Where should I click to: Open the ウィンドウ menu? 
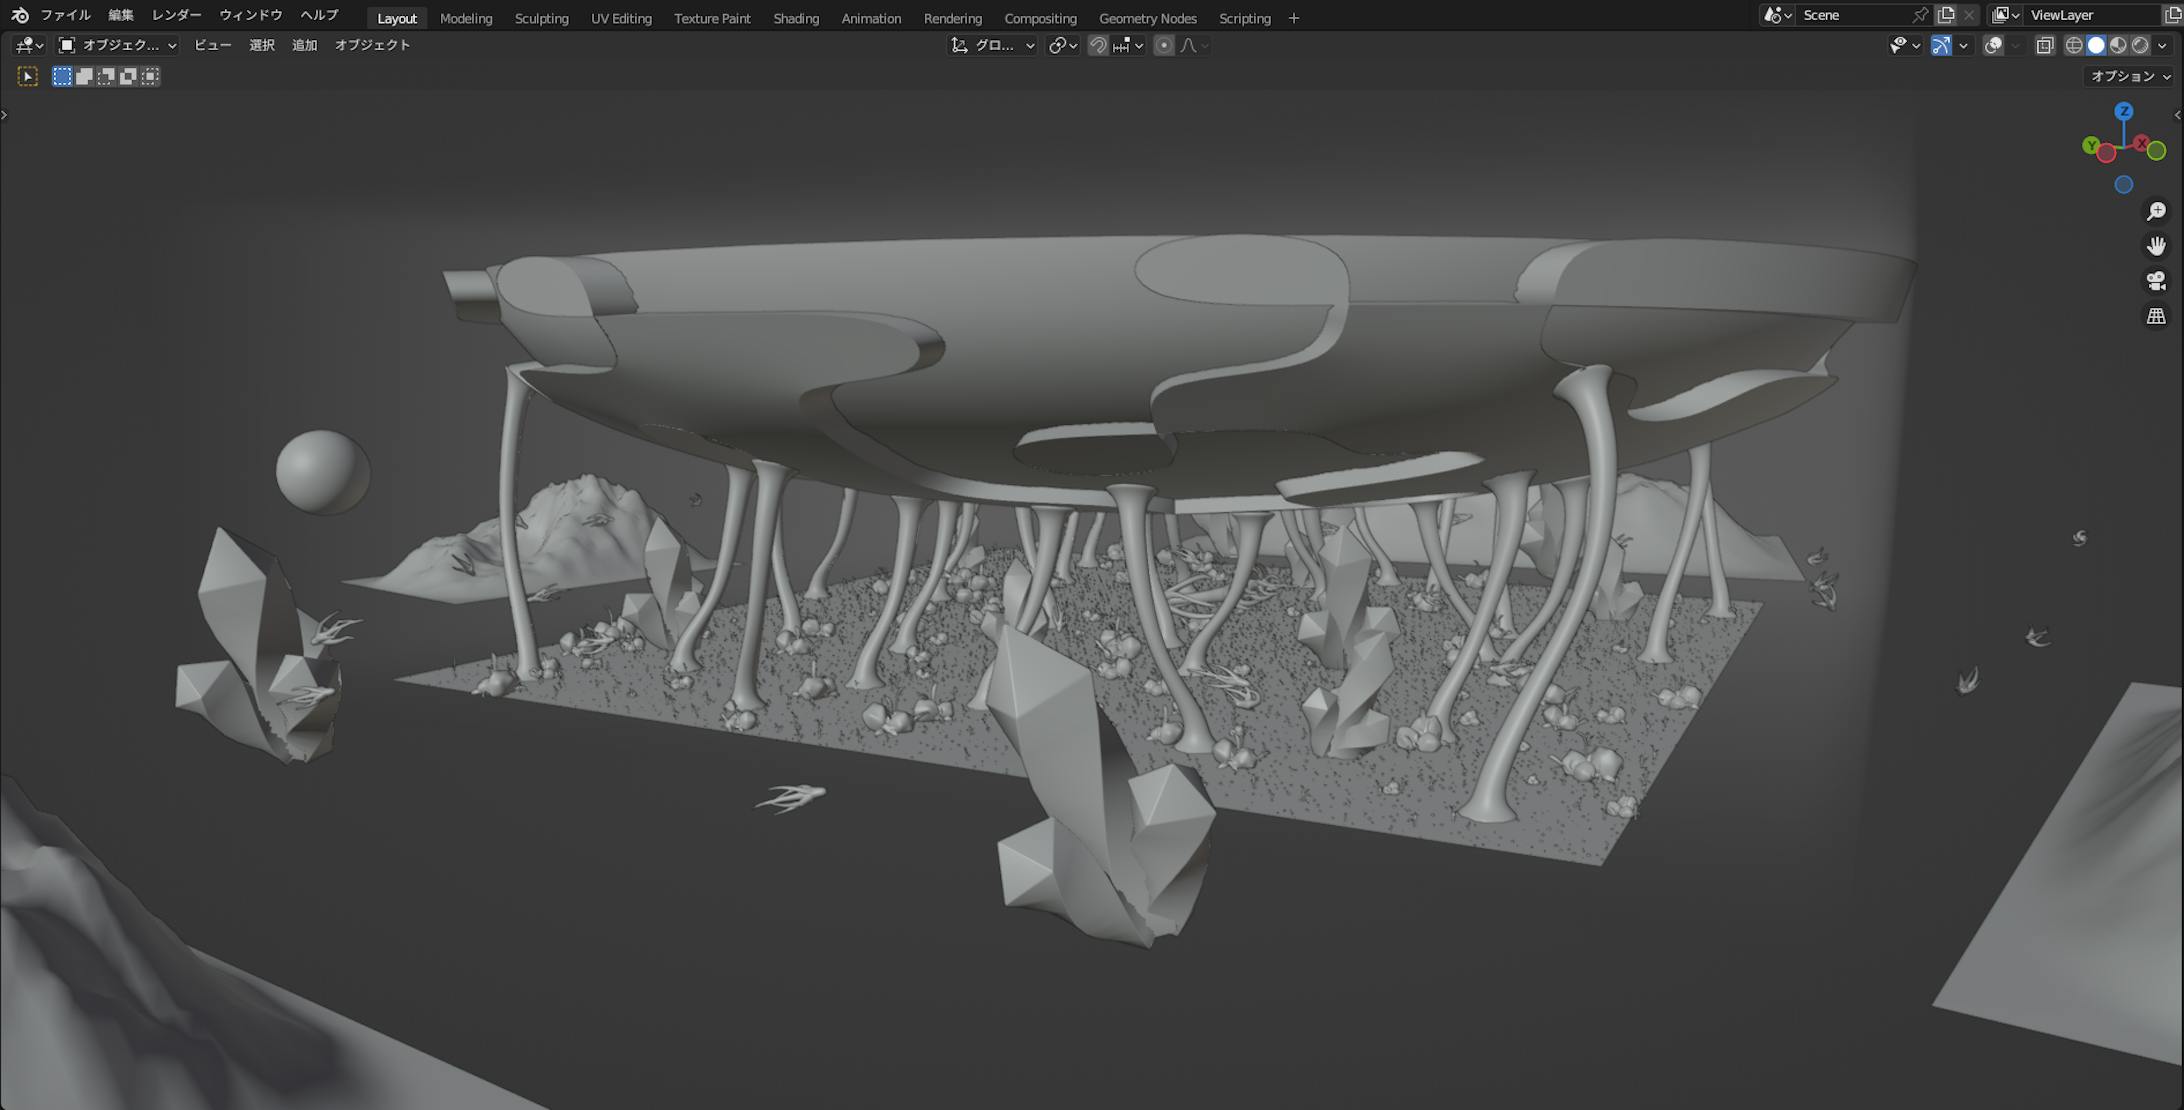[x=251, y=15]
